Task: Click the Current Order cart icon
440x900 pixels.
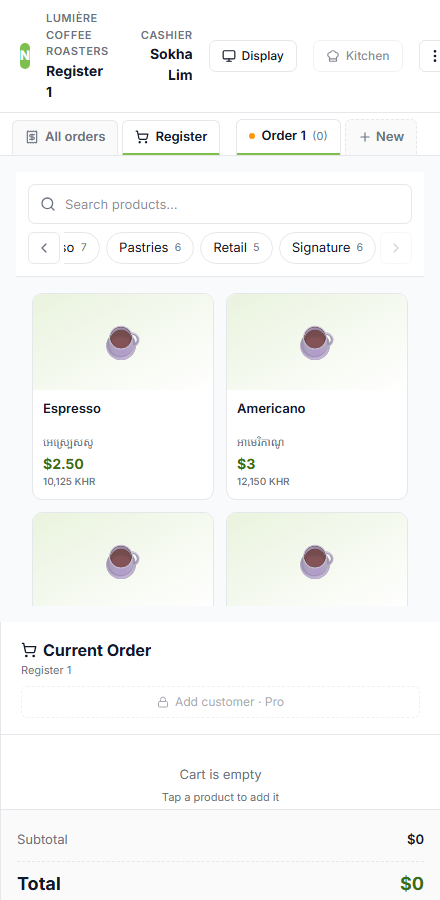Action: 29,650
